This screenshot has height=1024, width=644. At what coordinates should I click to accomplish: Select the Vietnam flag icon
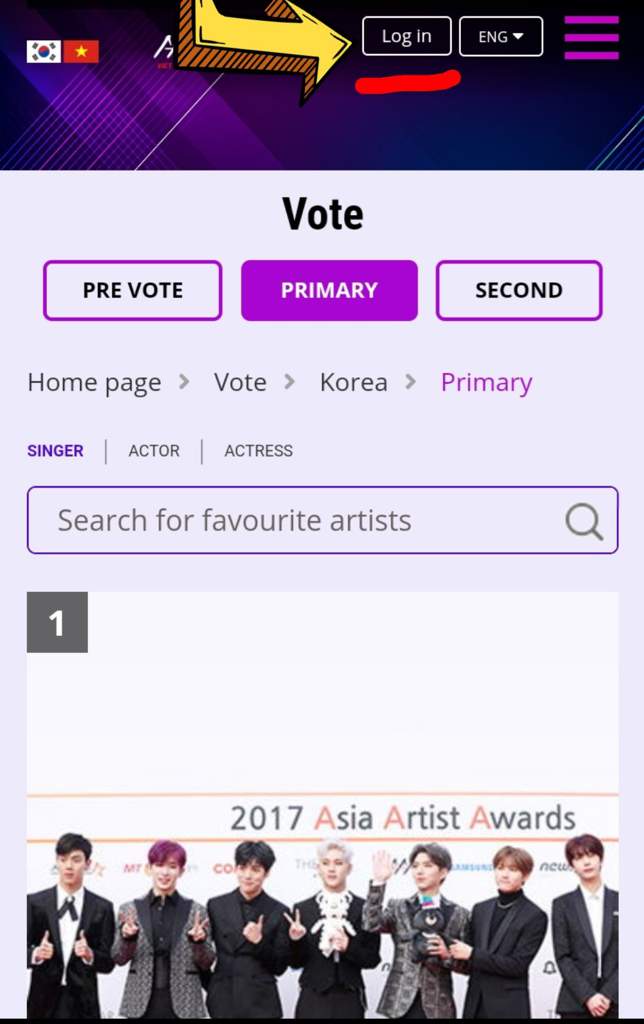(81, 52)
